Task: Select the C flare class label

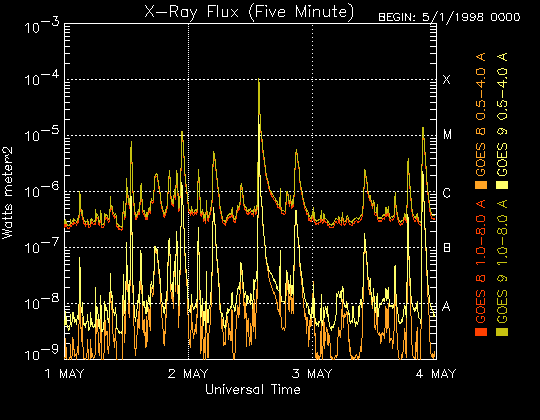Action: [446, 193]
